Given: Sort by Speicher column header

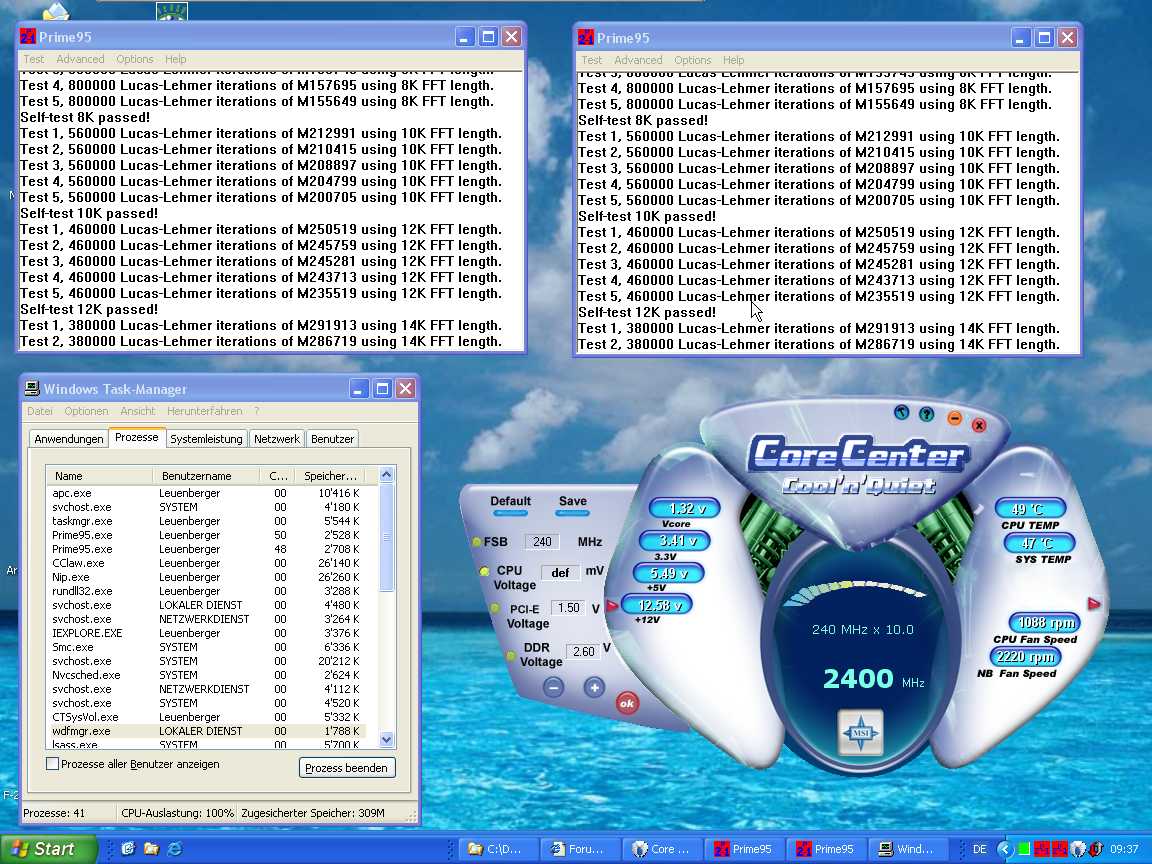Looking at the screenshot, I should tap(330, 476).
